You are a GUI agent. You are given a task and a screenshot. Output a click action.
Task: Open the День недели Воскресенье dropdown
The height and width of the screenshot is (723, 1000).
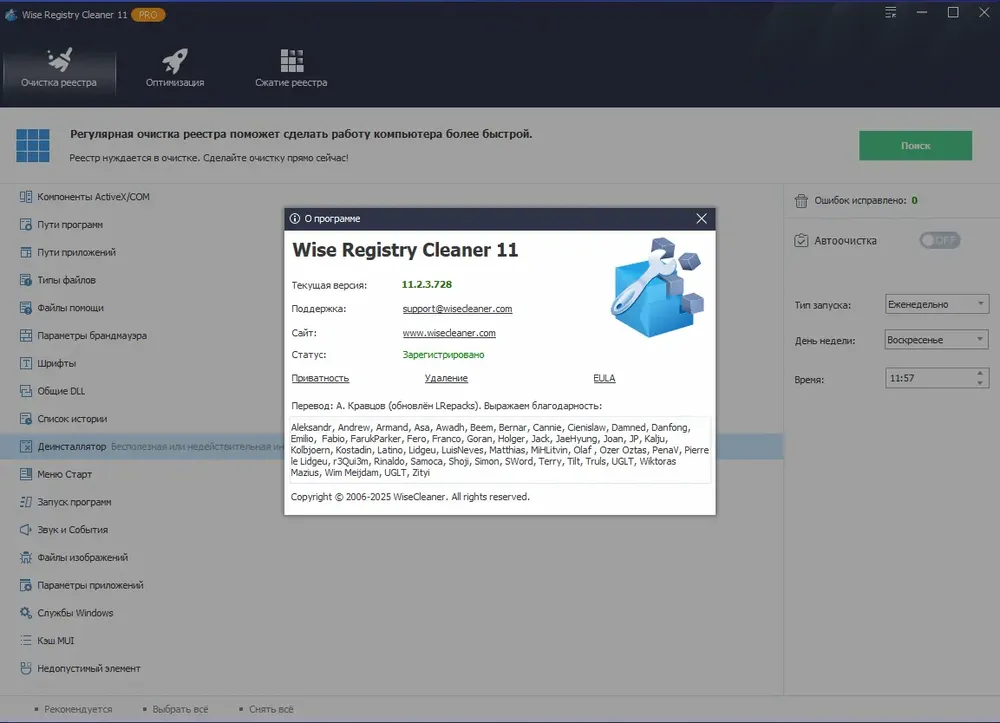click(x=936, y=340)
